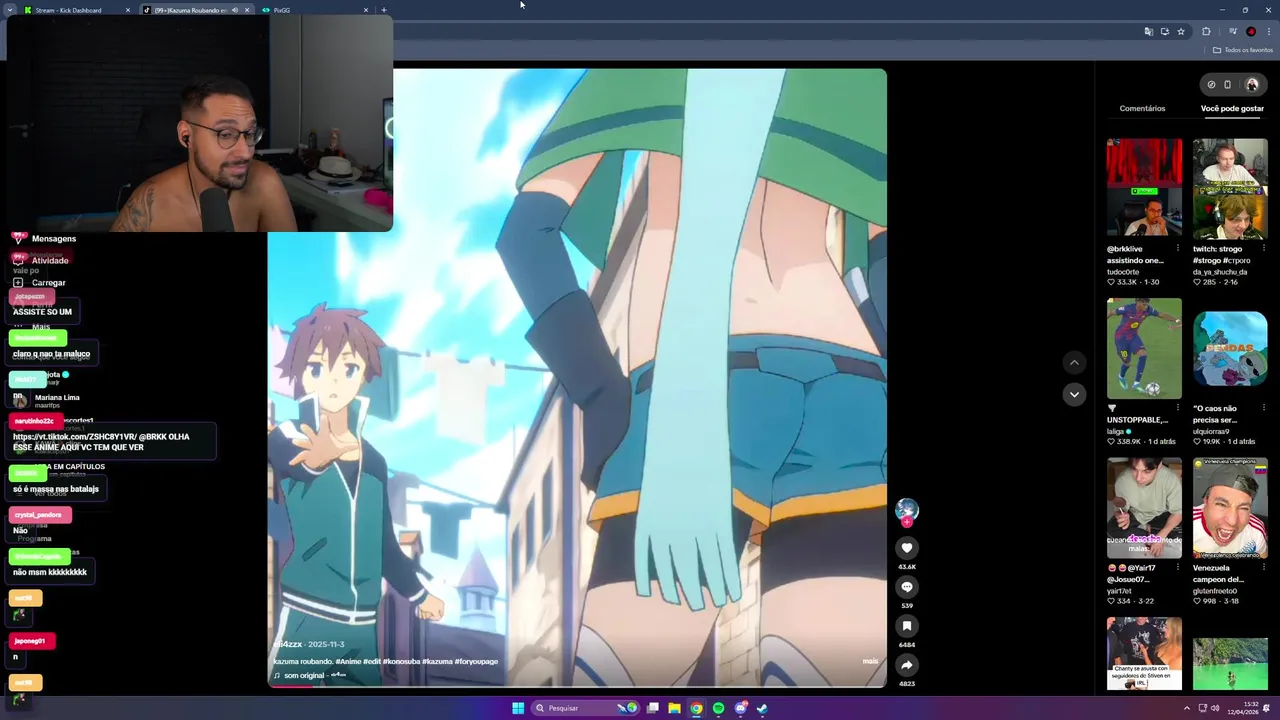Screen dimensions: 1280x720
Task: Bookmark this page with the star icon
Action: (x=1181, y=32)
